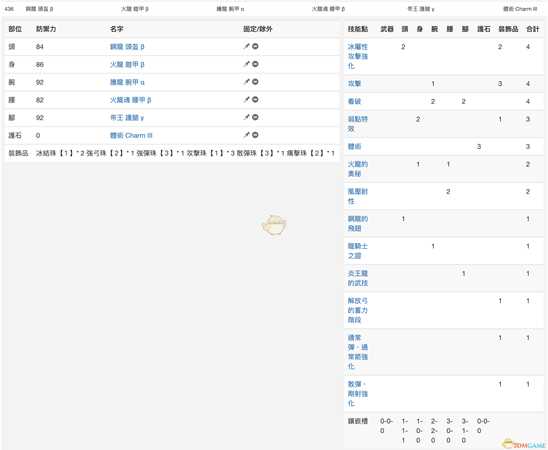Open the 帝王 護腿 γ armor link
Screen dimensions: 548x450
pos(127,118)
